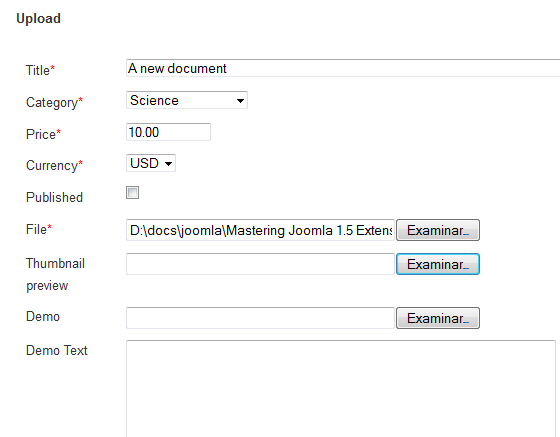Click Examinar button for Thumbnail preview
Screen dimensions: 560x437
(438, 264)
